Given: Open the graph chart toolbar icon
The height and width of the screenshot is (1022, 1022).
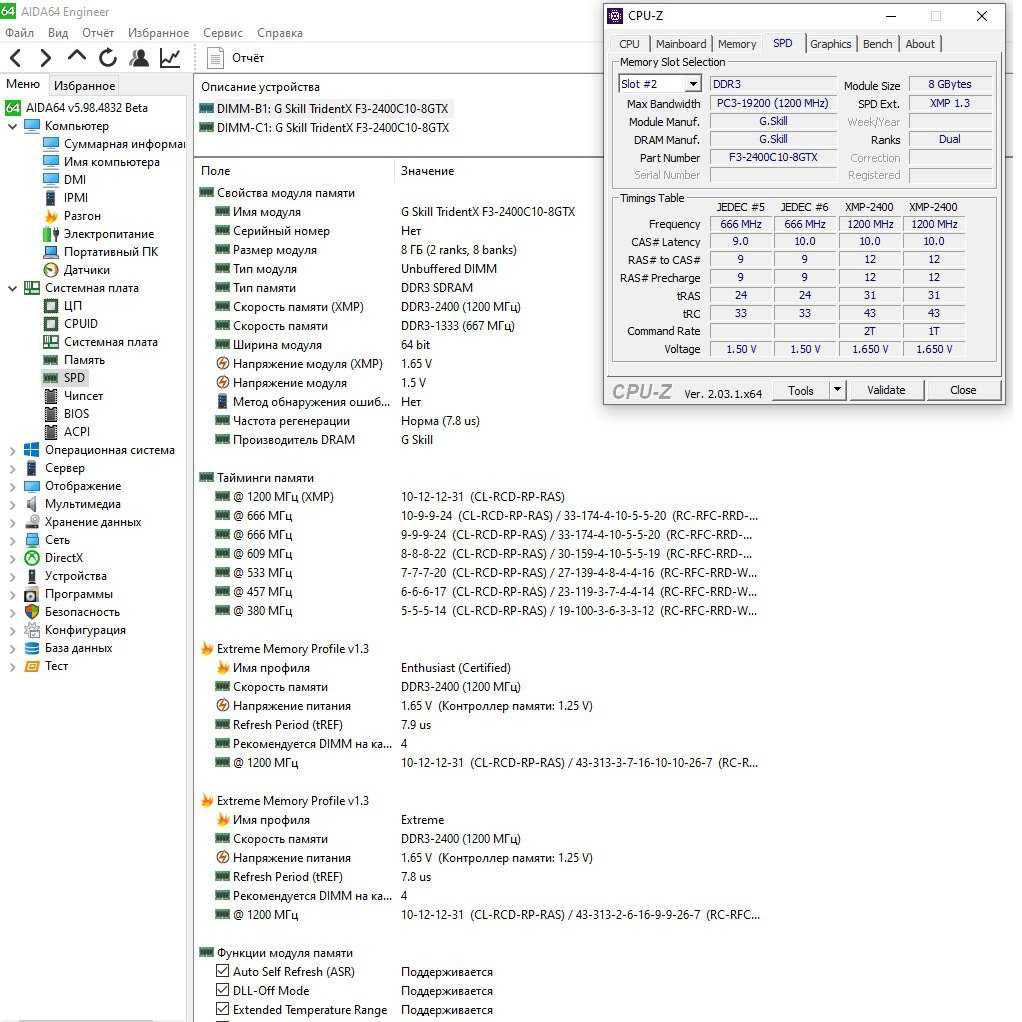Looking at the screenshot, I should (x=170, y=58).
